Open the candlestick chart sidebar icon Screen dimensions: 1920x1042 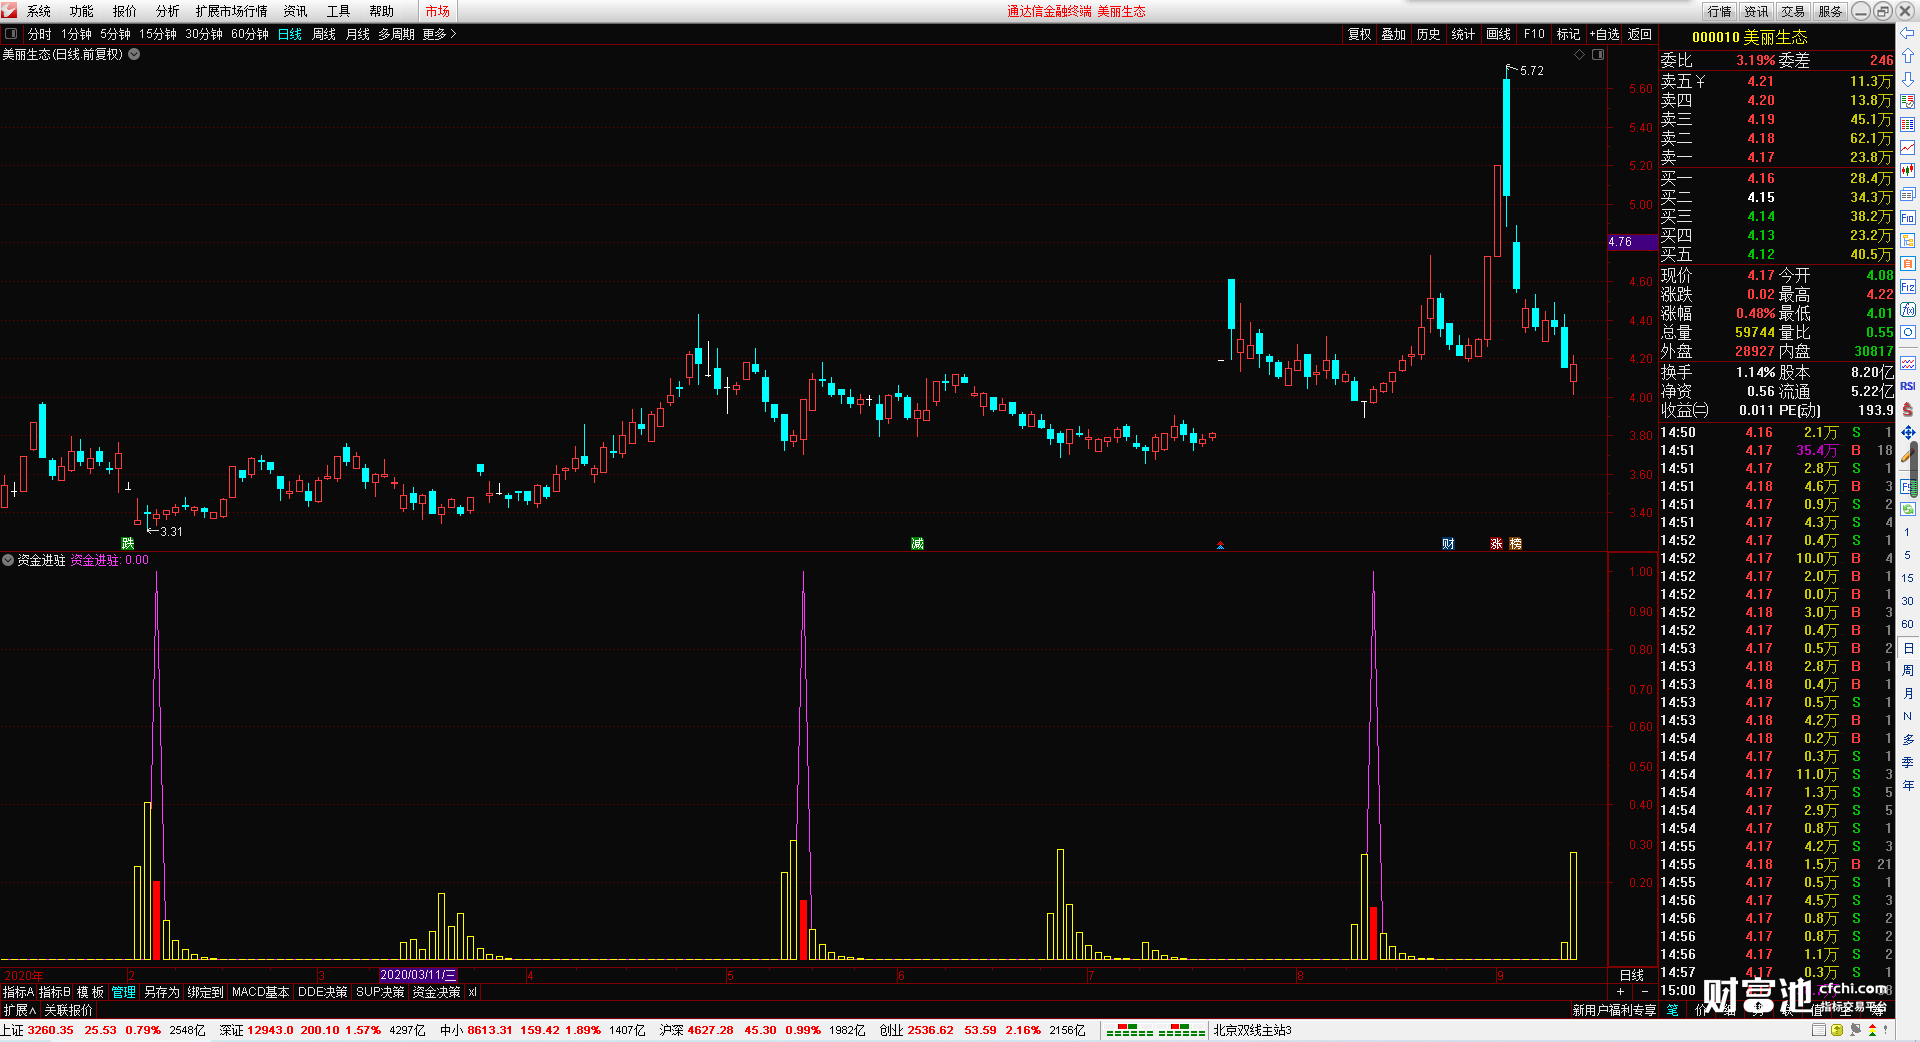[1907, 171]
